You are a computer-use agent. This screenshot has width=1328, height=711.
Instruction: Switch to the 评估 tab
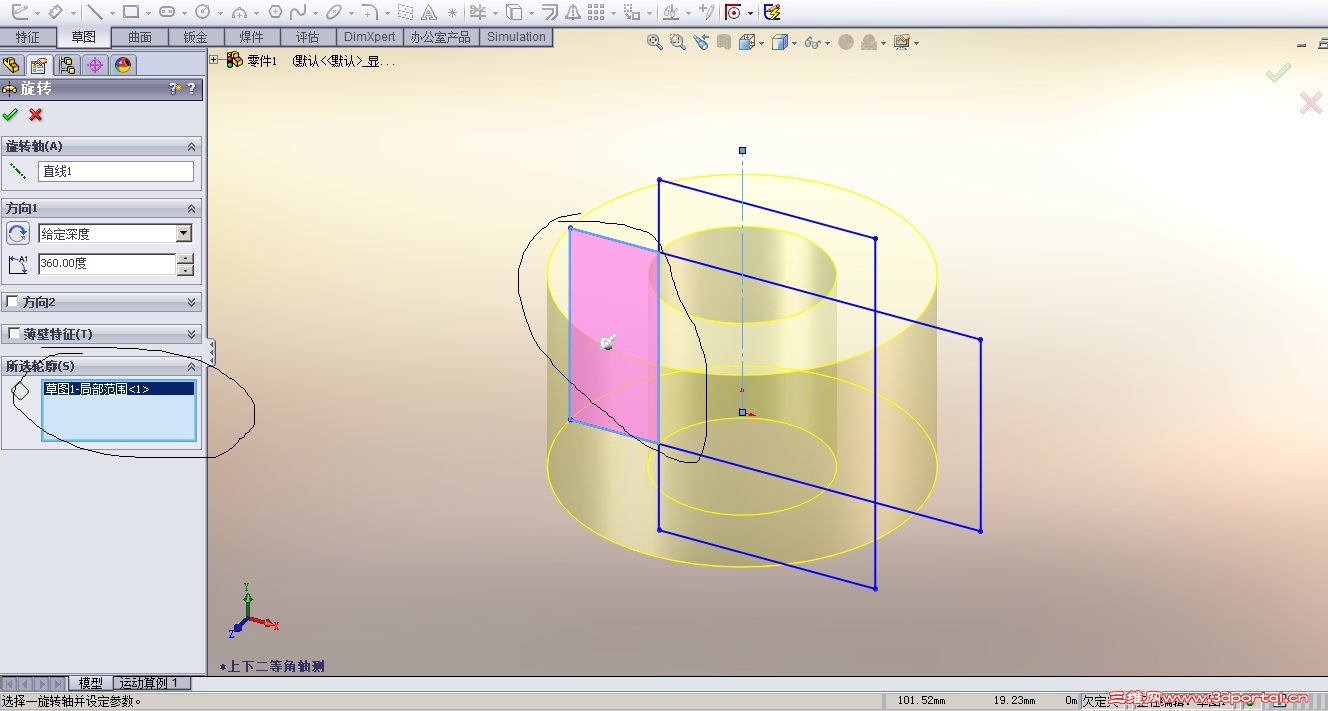coord(307,37)
